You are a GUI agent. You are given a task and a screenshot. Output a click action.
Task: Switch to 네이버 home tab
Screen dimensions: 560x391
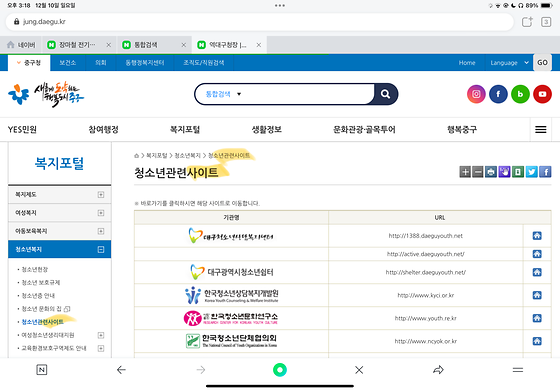(21, 45)
